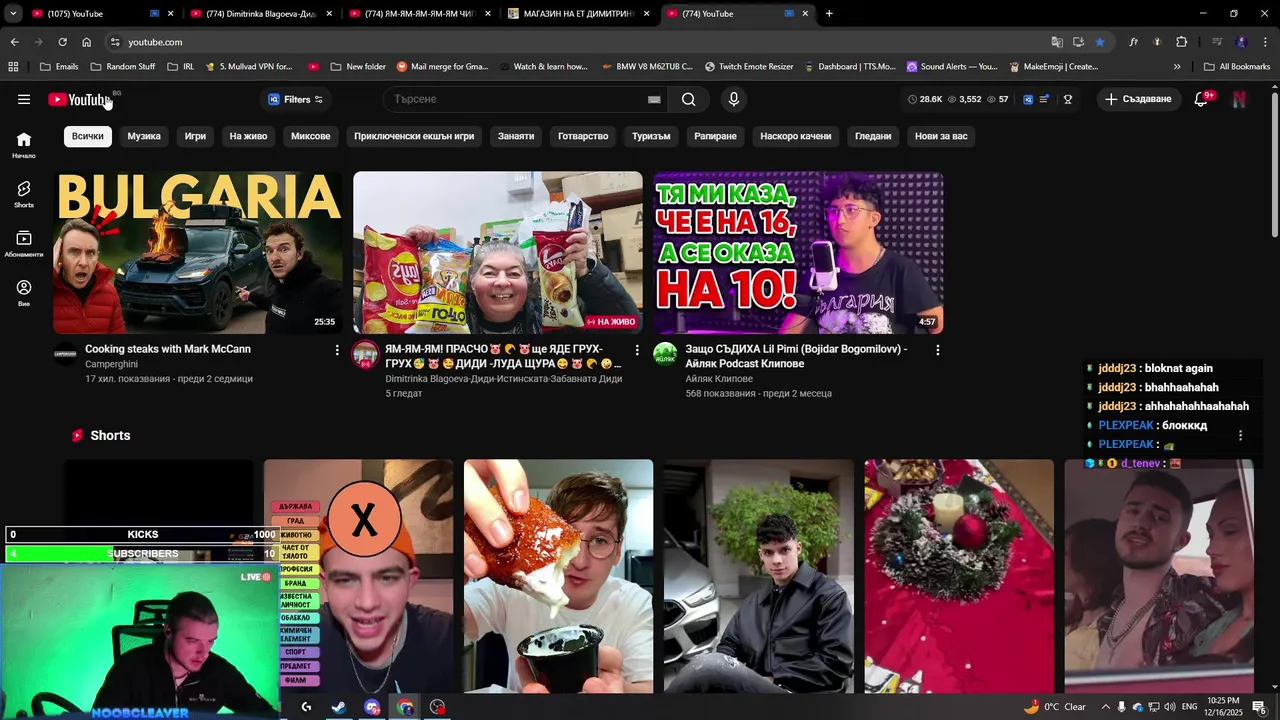Viewport: 1280px width, 720px height.
Task: Click the search magnifier button
Action: click(689, 99)
